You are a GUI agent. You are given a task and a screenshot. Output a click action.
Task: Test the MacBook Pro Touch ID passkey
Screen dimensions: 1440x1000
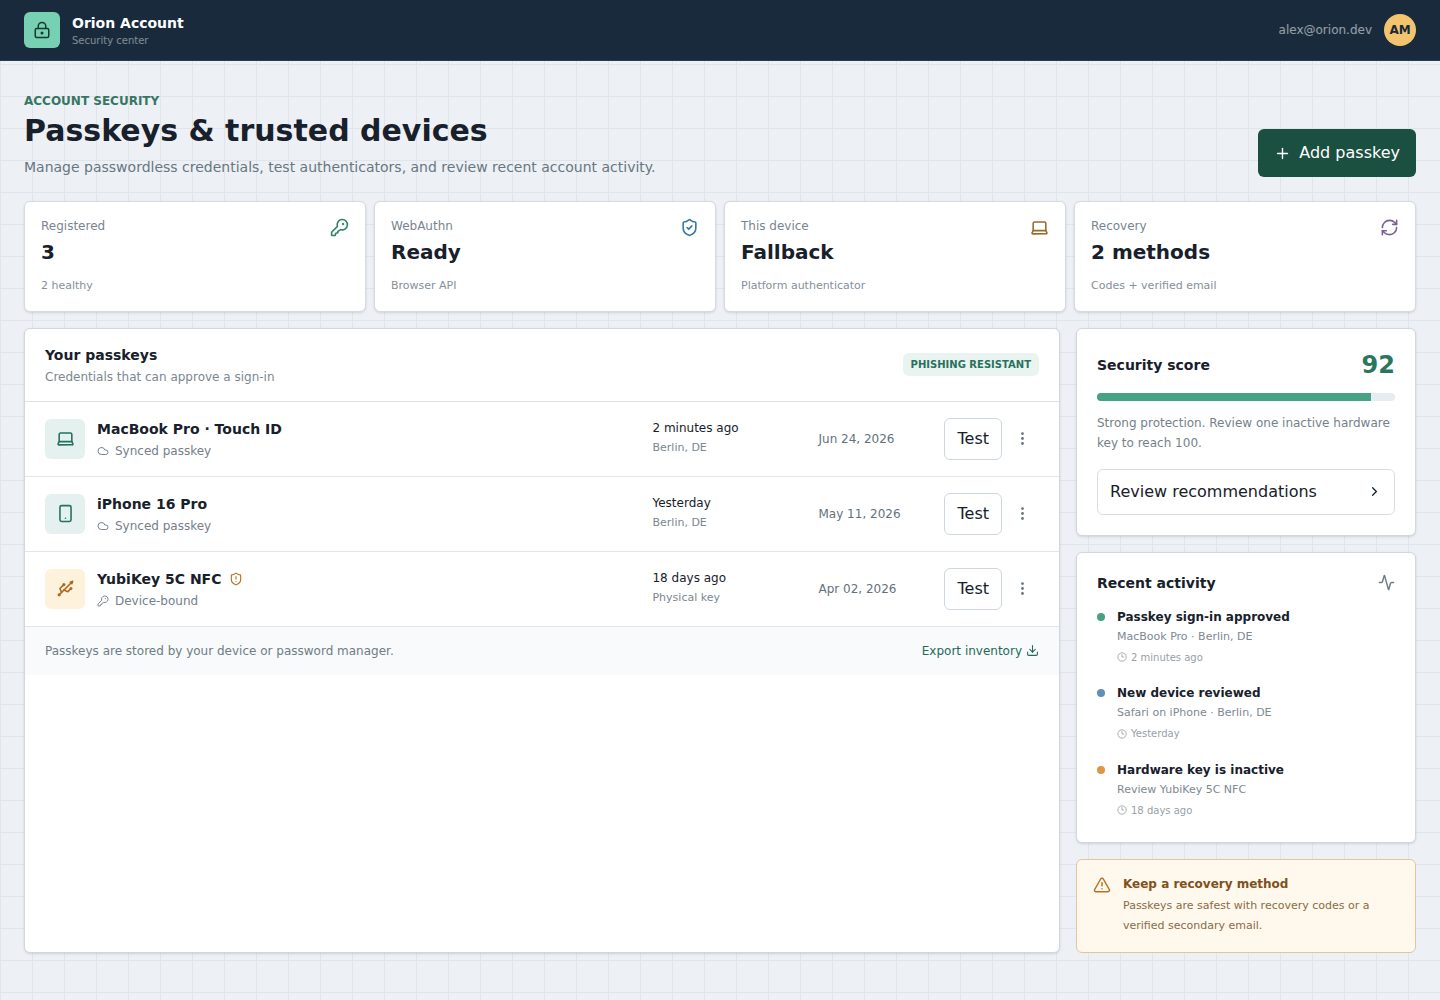tap(973, 439)
